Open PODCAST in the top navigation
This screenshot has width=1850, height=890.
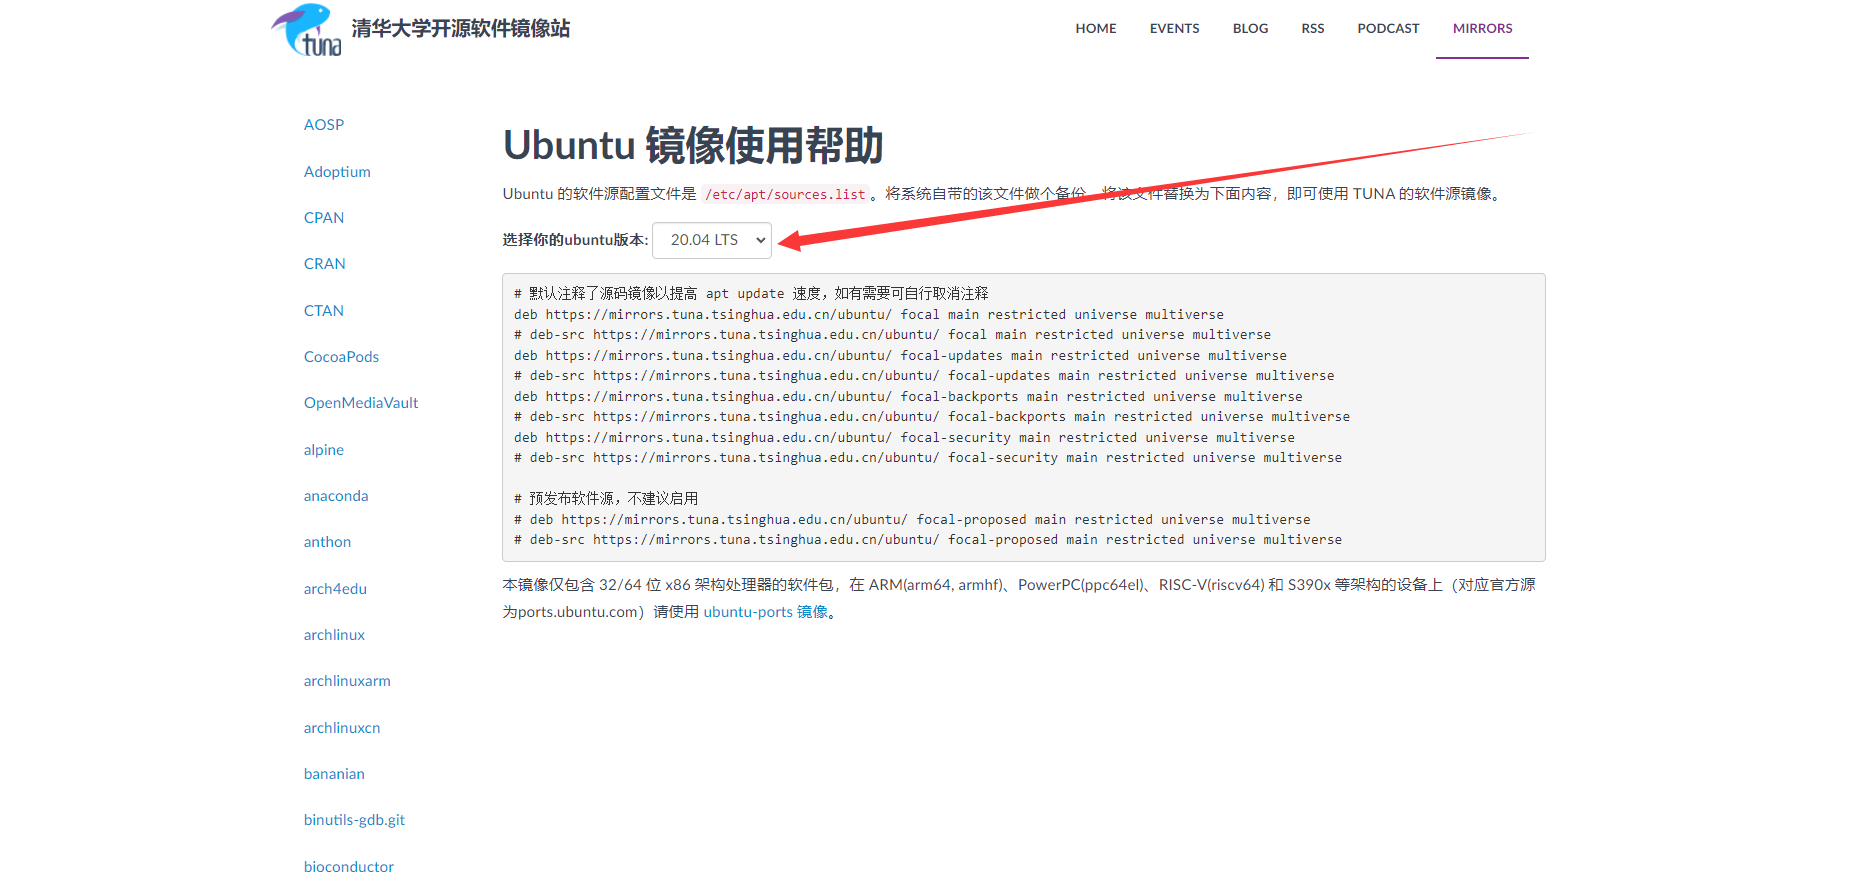pos(1388,29)
